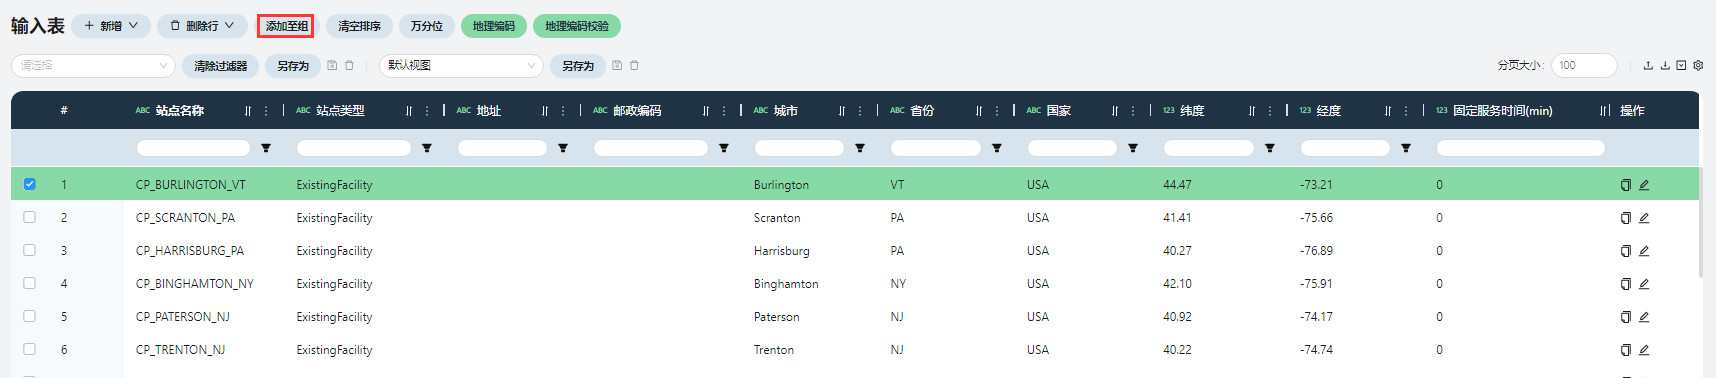Viewport: 1716px width, 378px height.
Task: Click the 分页大小 page size input field
Action: 1584,66
